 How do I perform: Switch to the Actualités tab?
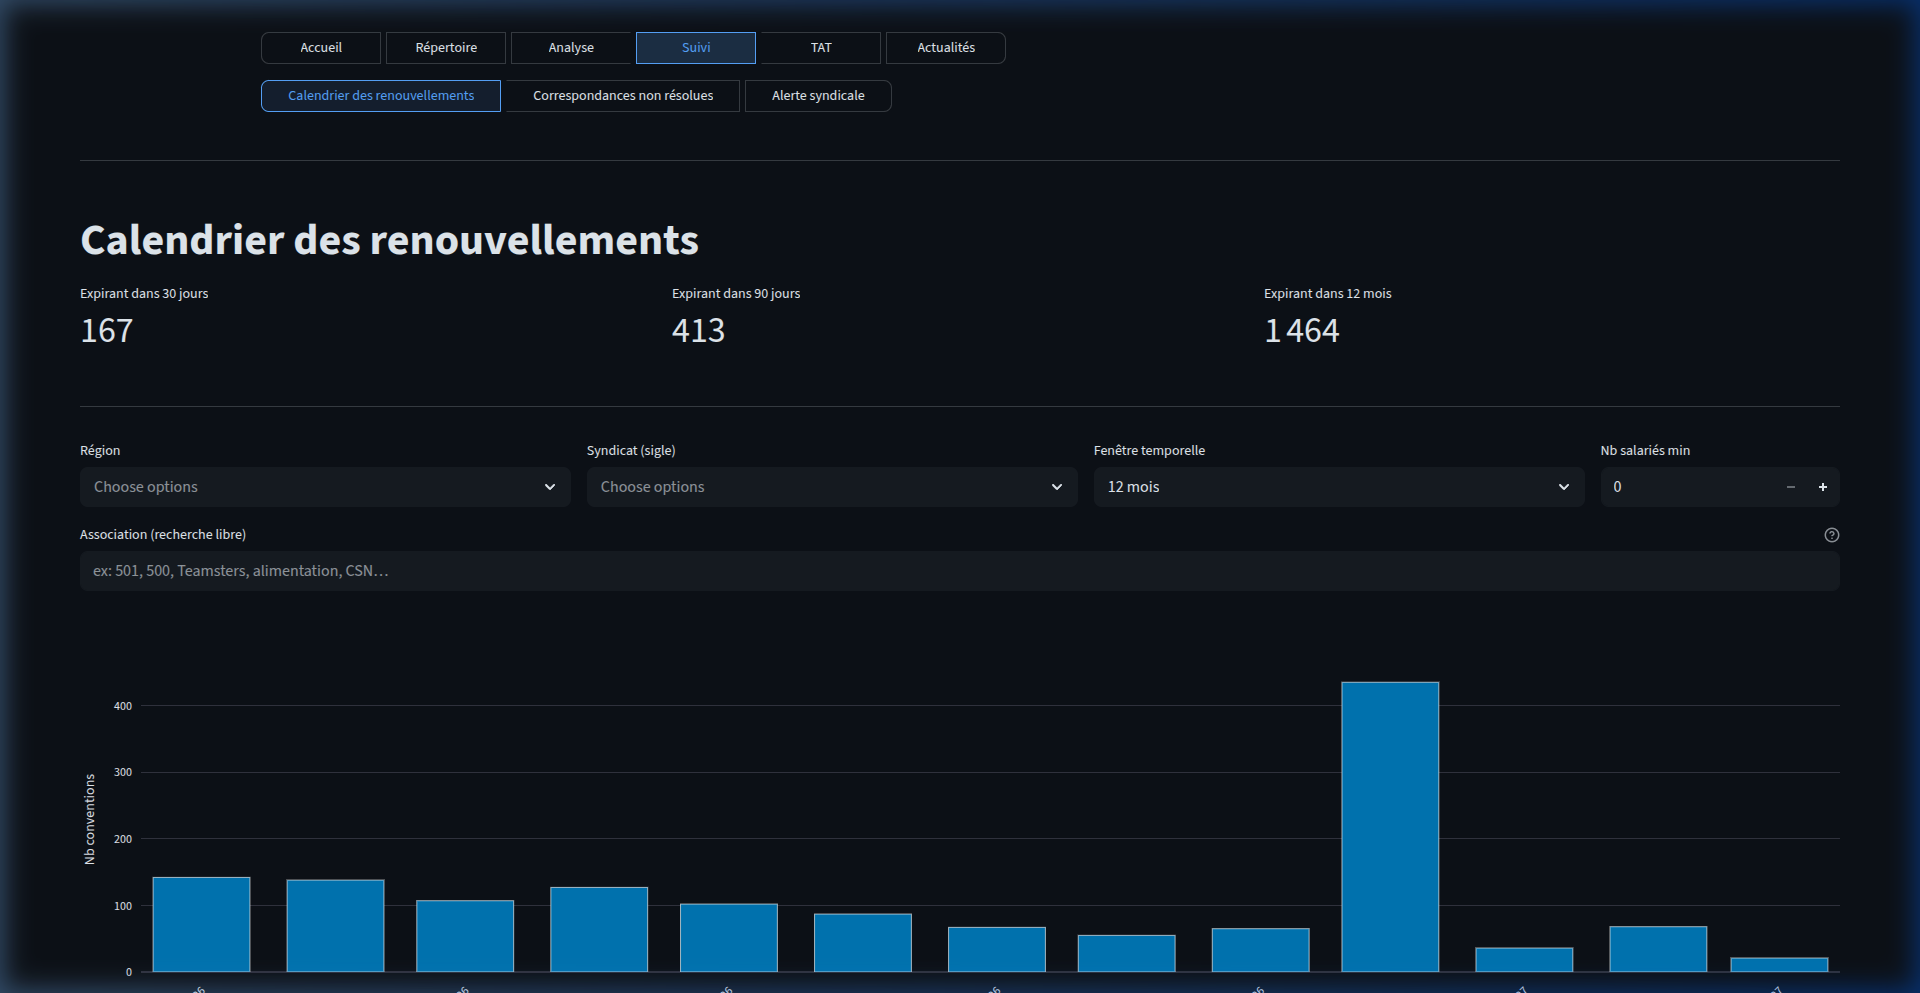pyautogui.click(x=946, y=48)
